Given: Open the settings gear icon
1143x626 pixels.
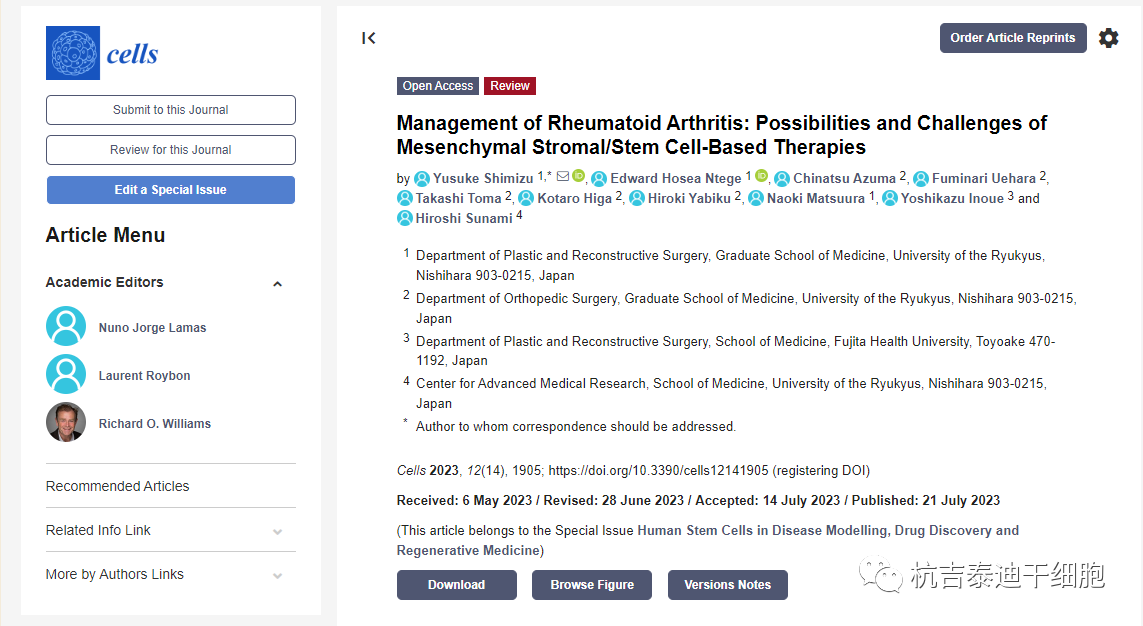Looking at the screenshot, I should pos(1108,38).
